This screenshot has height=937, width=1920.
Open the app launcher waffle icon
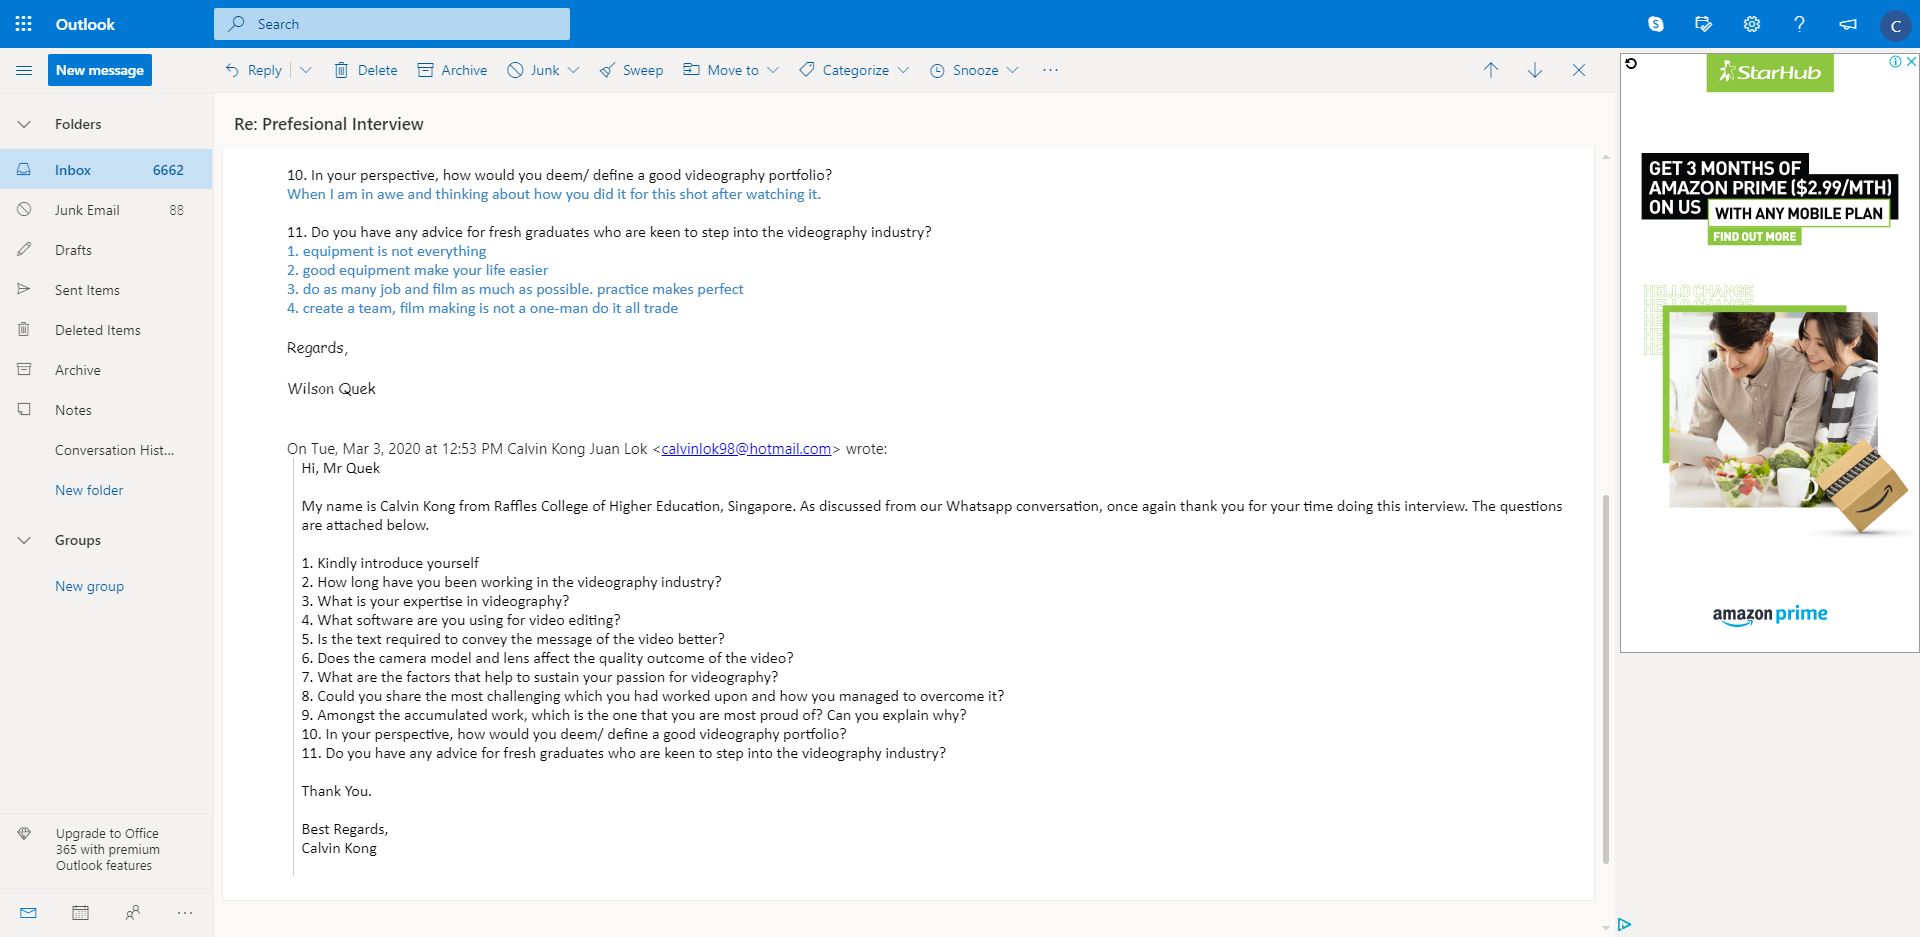click(x=24, y=24)
